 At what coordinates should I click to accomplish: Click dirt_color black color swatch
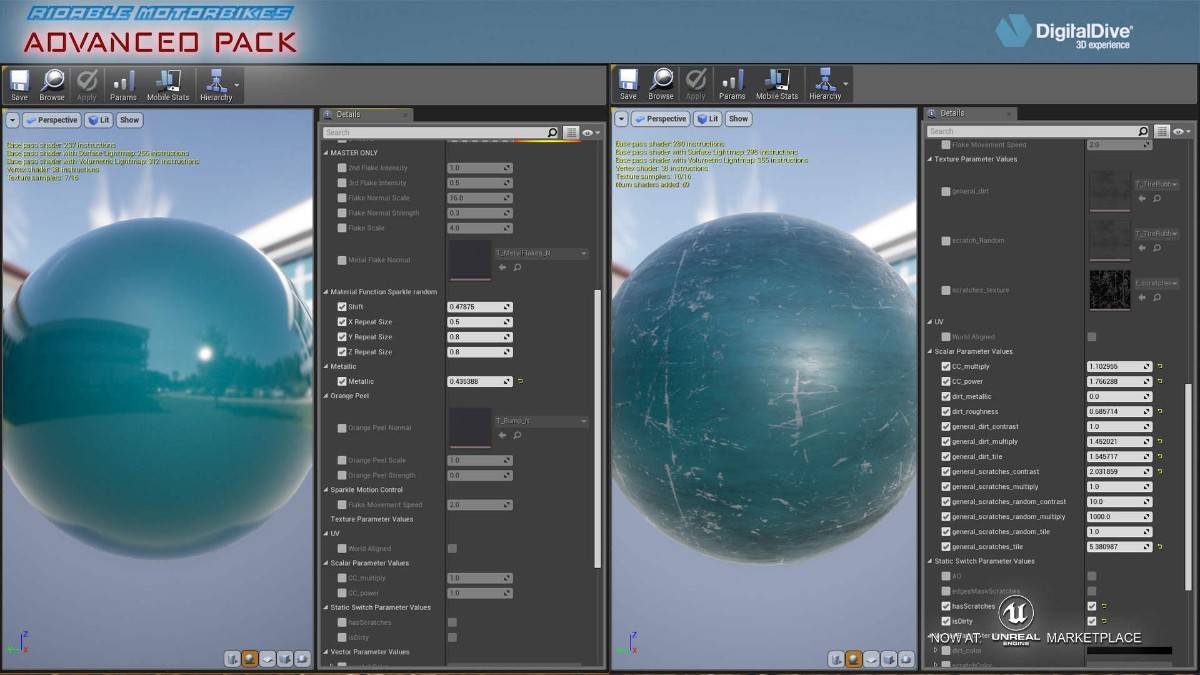pos(1129,651)
